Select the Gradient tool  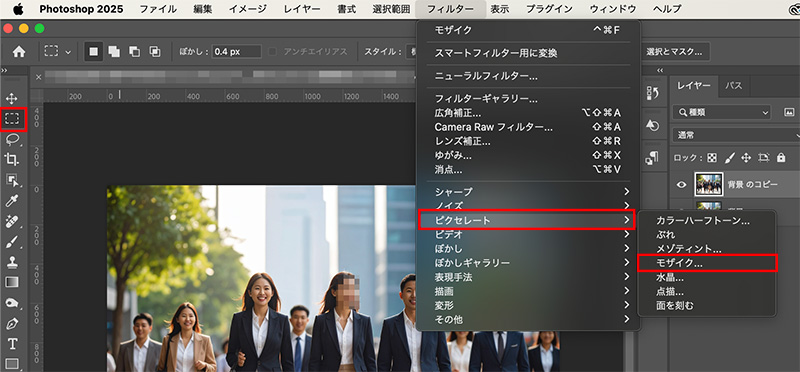(12, 282)
